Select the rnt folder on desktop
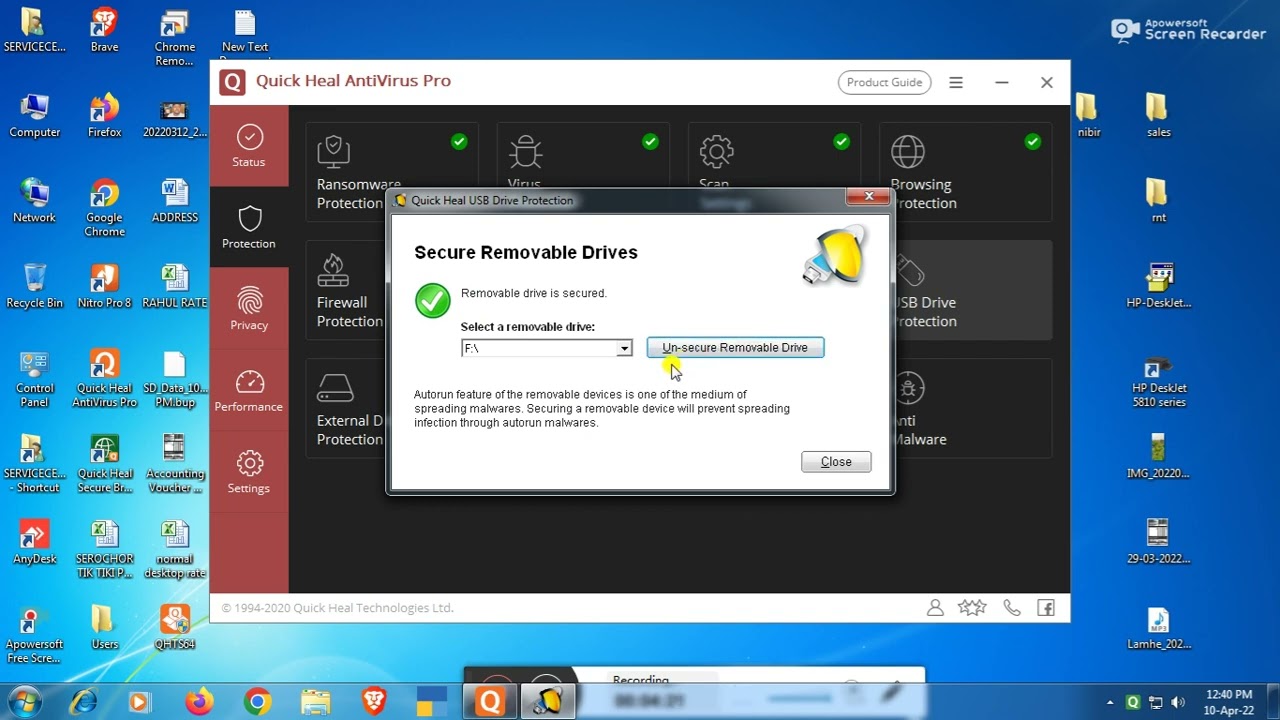Screen dimensions: 1280x720 (1158, 200)
